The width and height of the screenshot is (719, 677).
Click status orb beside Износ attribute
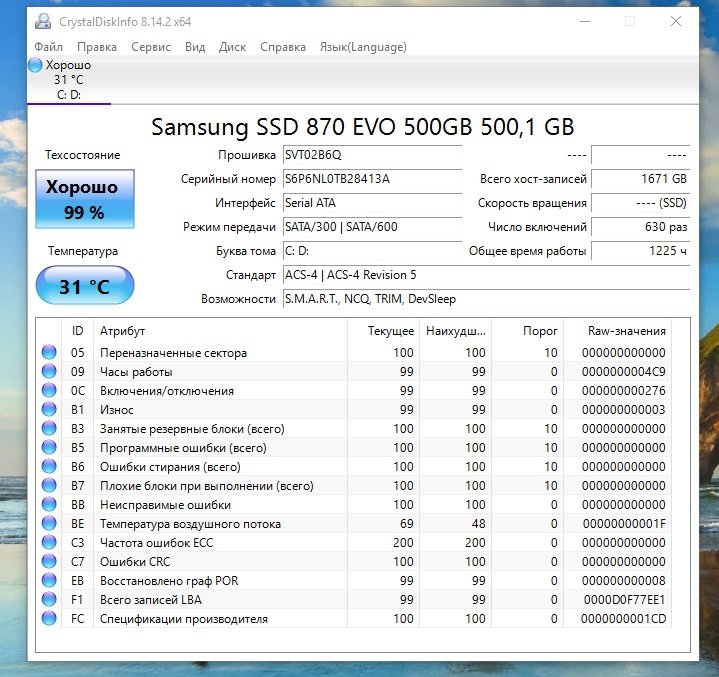[49, 410]
